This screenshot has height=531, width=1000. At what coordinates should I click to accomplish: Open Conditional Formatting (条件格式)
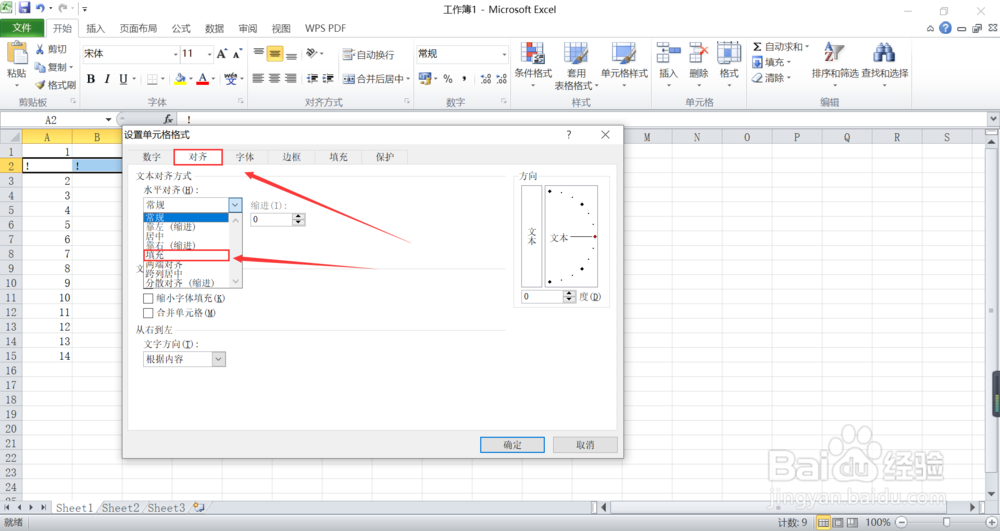pyautogui.click(x=533, y=65)
